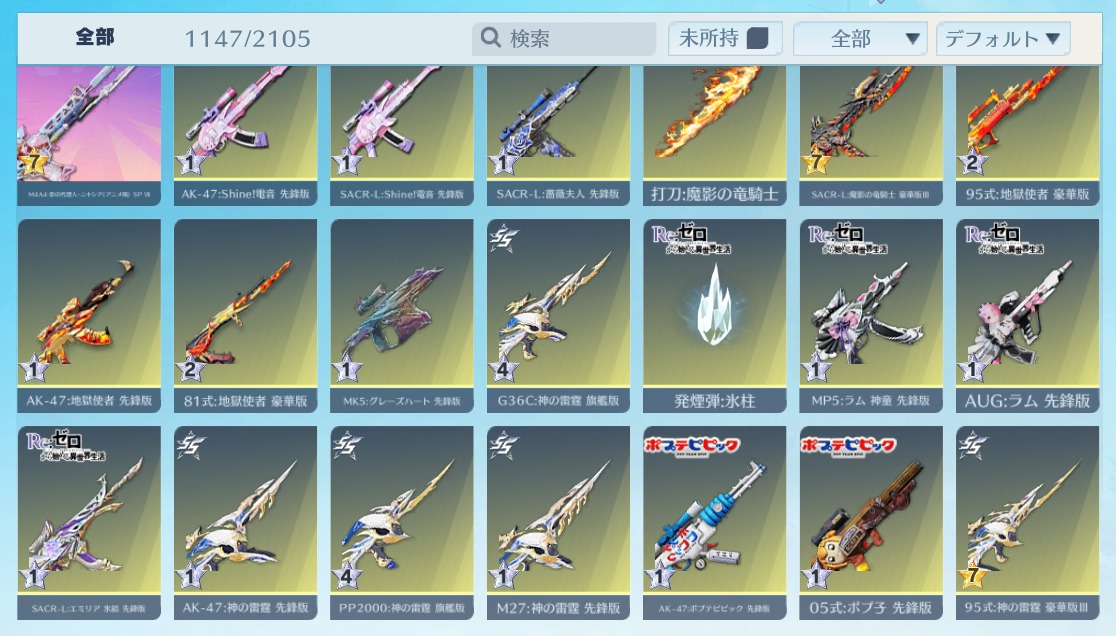Select the 81式:地獄使者 豪華版 skin

pos(246,316)
